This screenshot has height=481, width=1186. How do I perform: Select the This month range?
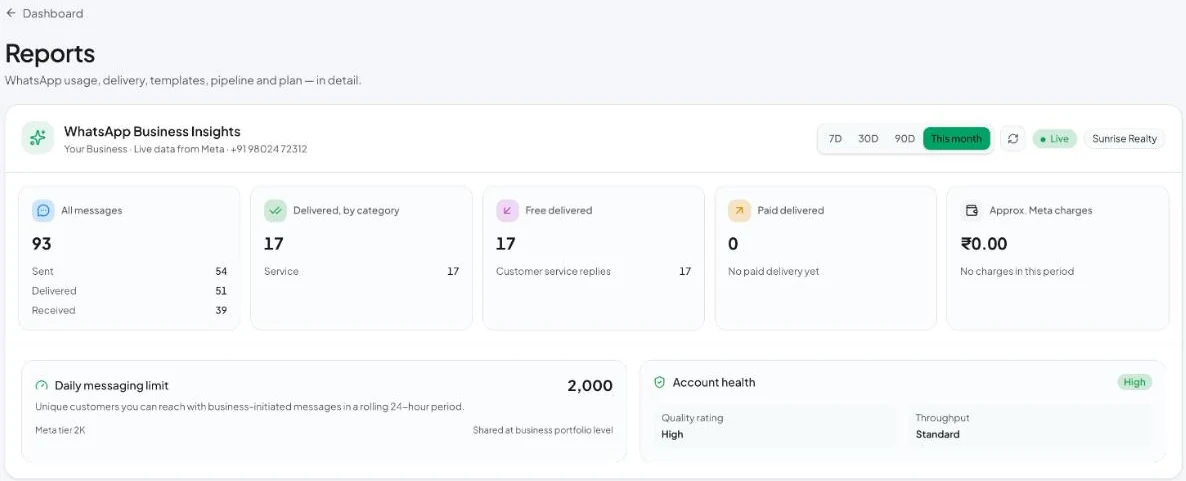[x=956, y=139]
